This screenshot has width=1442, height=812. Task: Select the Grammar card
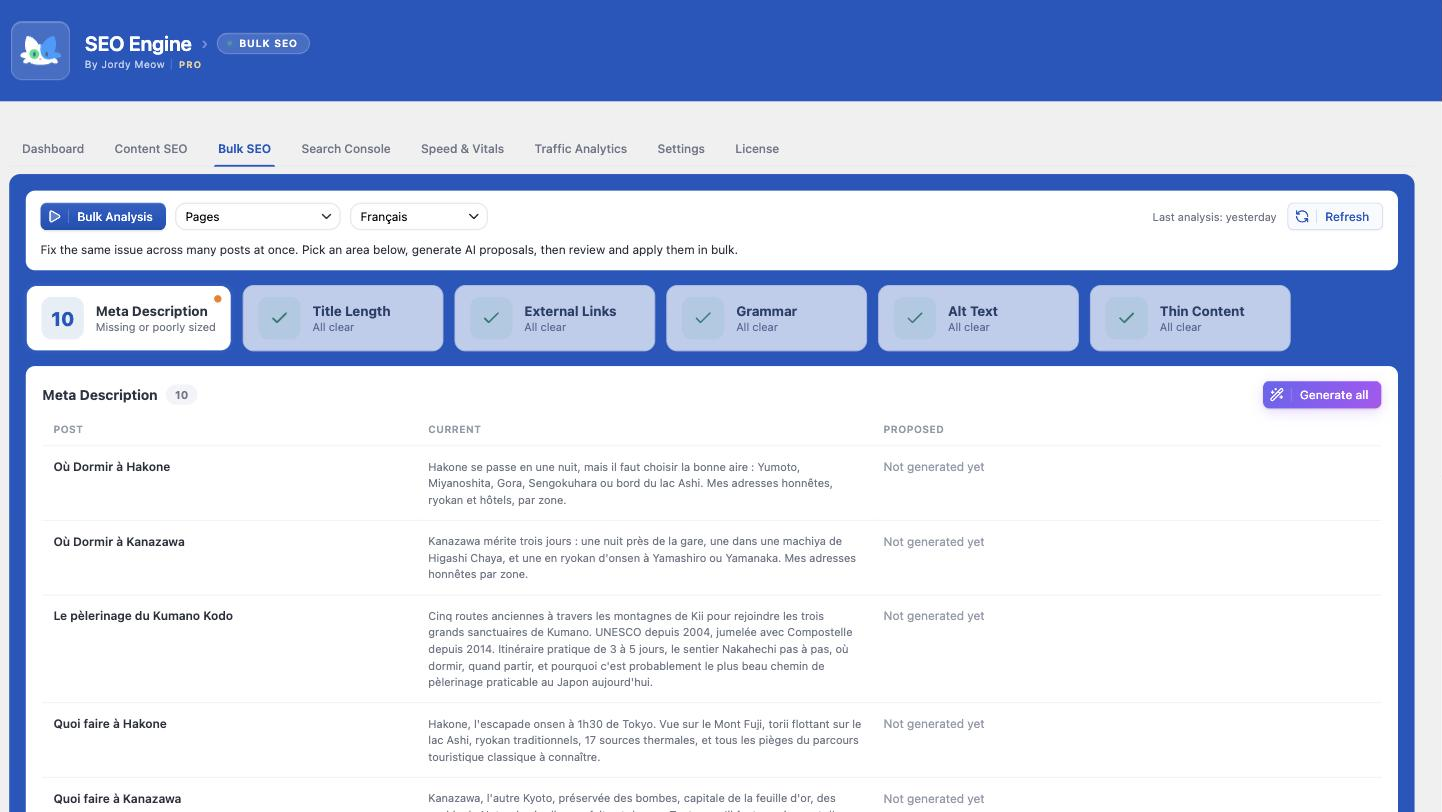(767, 318)
